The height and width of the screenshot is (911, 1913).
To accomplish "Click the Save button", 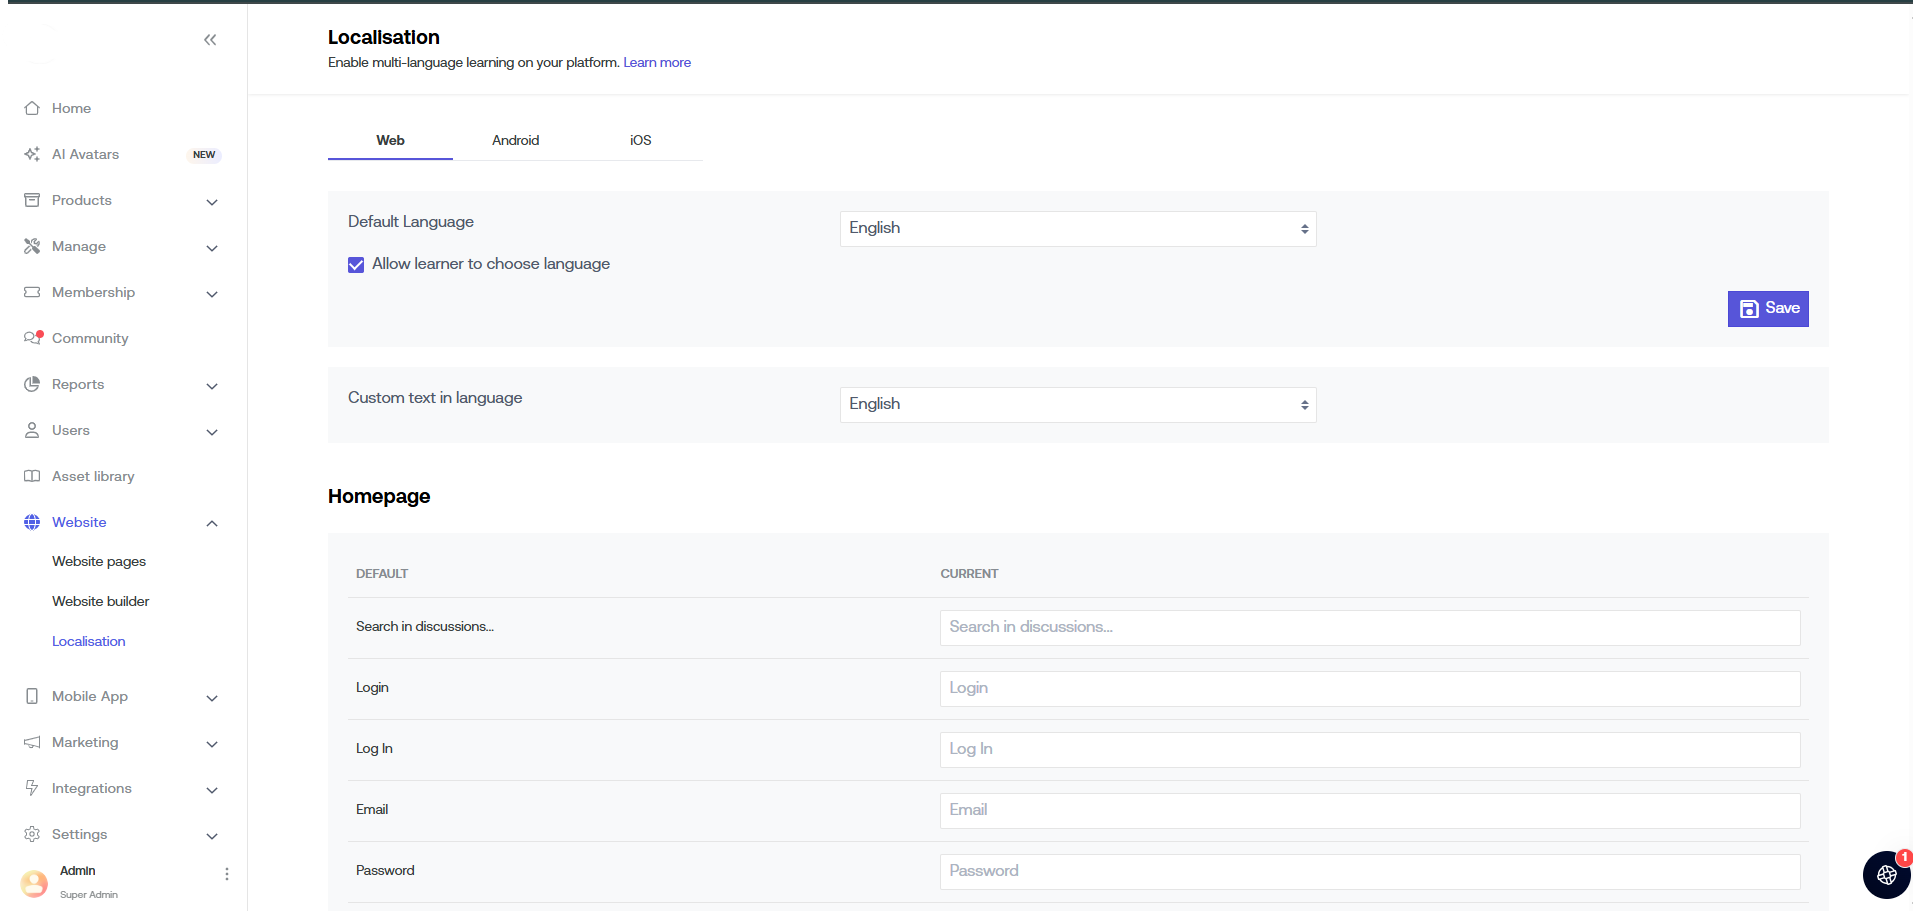I will click(1767, 309).
